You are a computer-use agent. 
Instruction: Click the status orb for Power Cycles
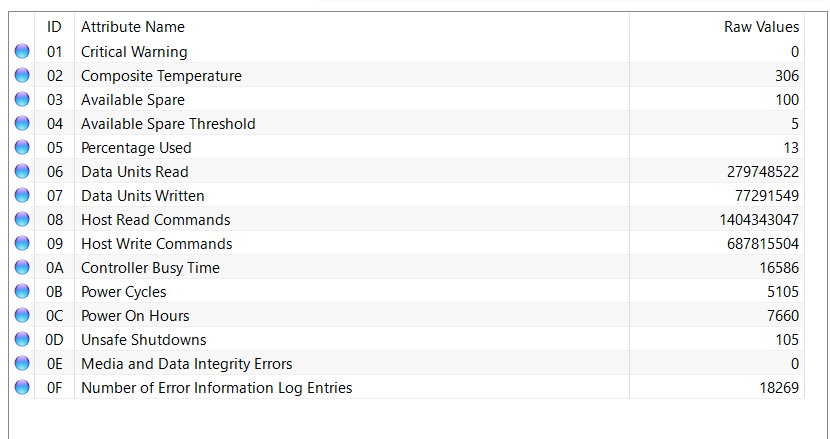tap(22, 291)
